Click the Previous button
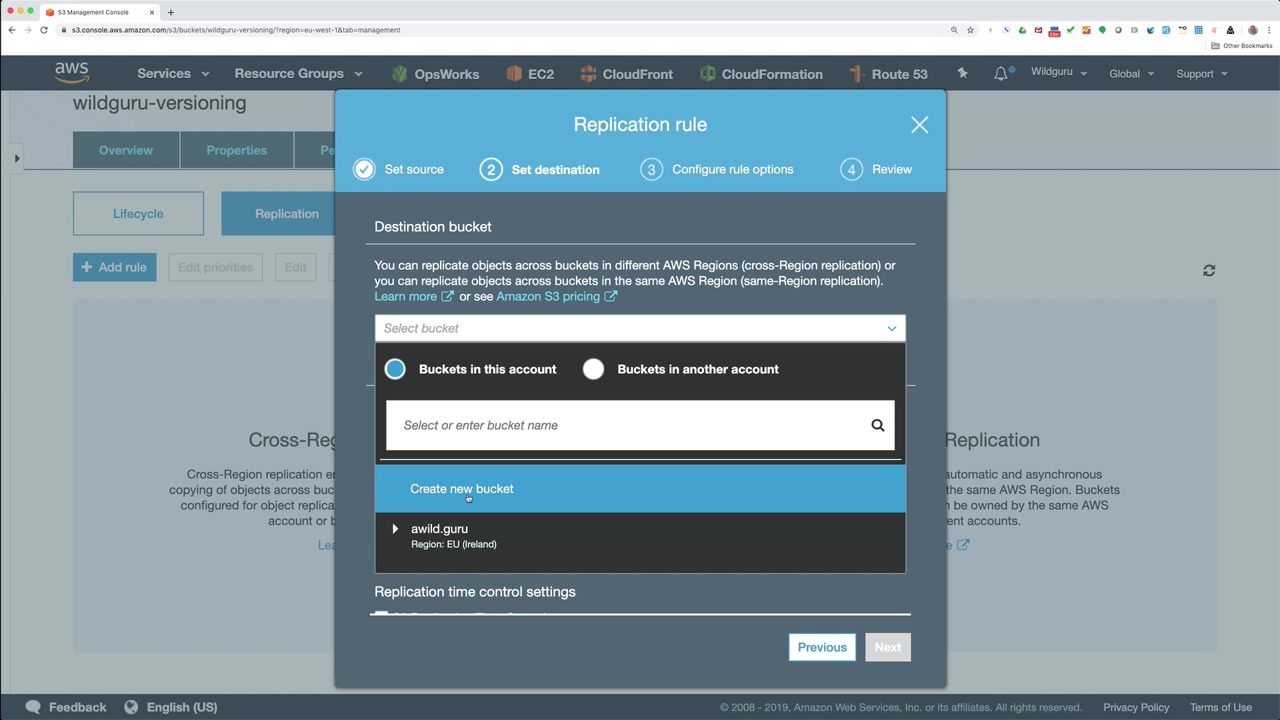Image resolution: width=1280 pixels, height=720 pixels. click(822, 647)
